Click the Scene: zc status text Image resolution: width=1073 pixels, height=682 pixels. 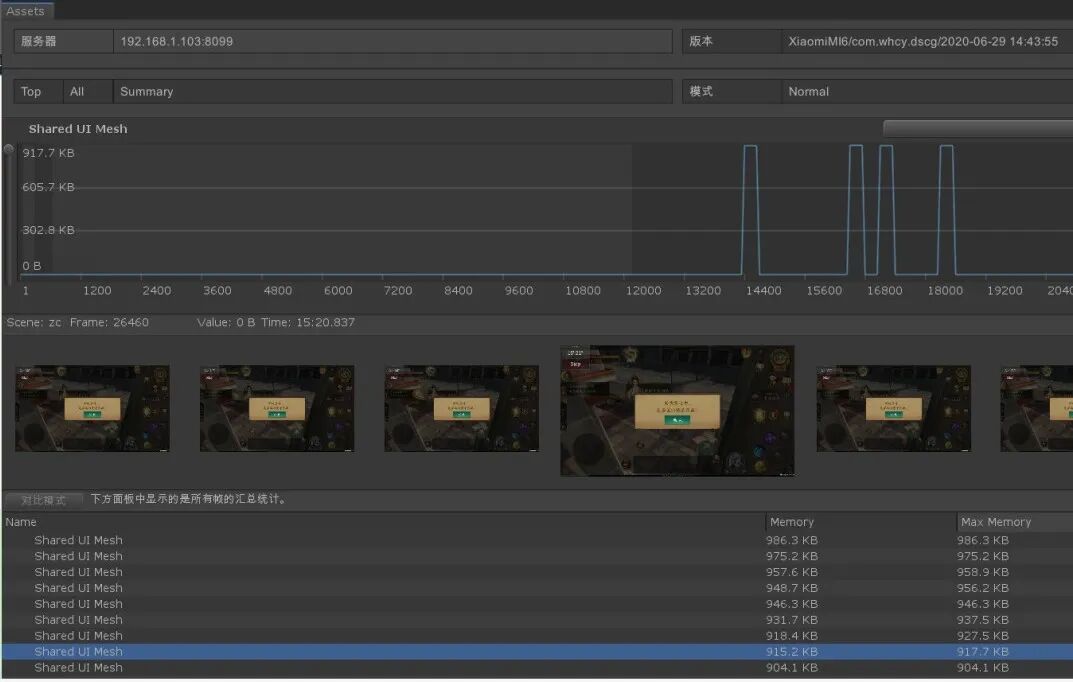pyautogui.click(x=34, y=322)
